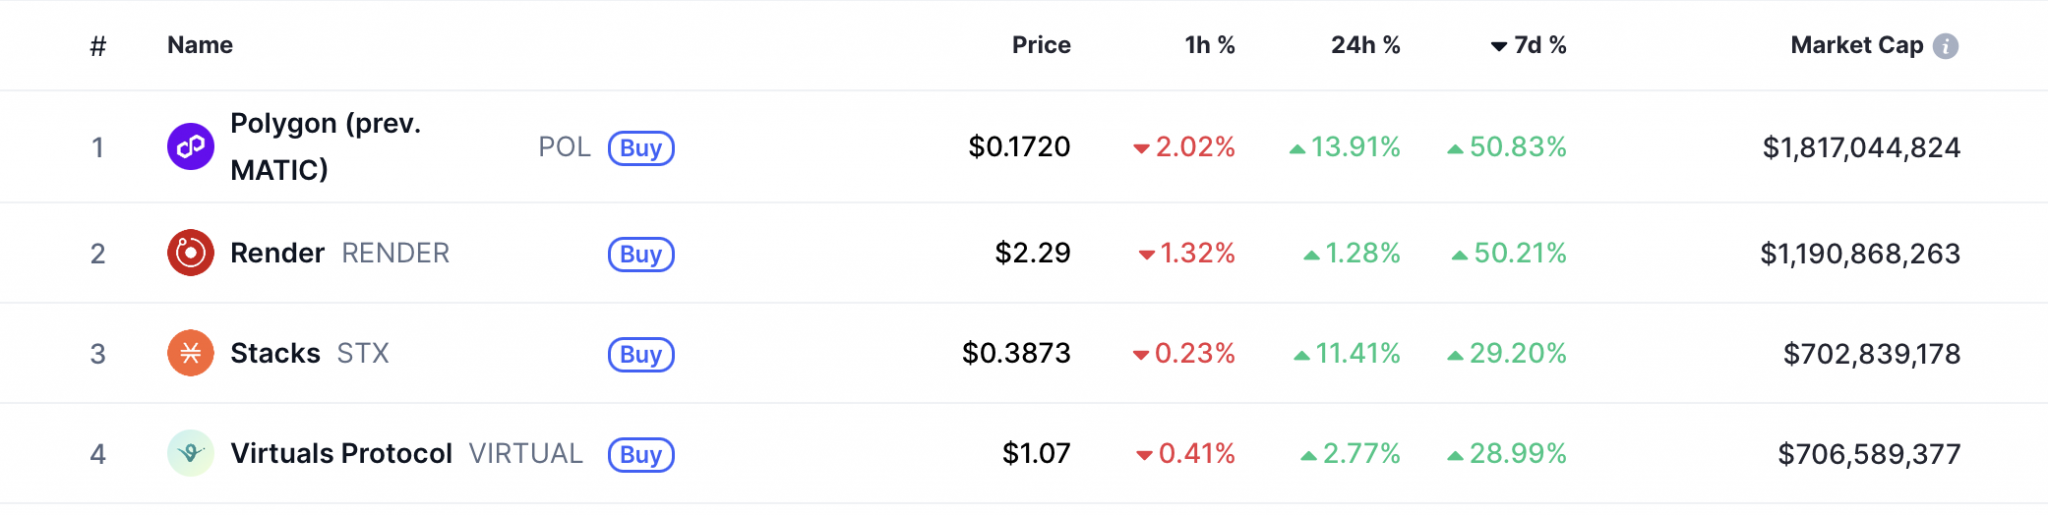Open the Stacks coin name link
The height and width of the screenshot is (515, 2048).
point(275,353)
